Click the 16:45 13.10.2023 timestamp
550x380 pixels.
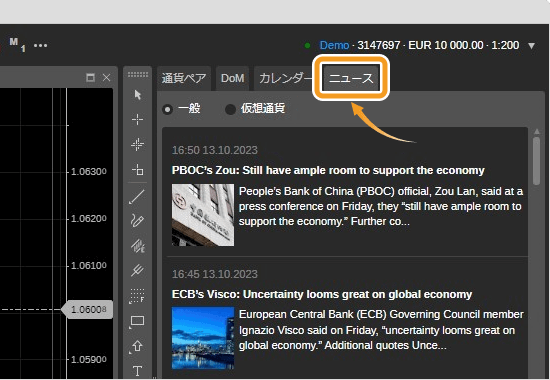pyautogui.click(x=215, y=274)
